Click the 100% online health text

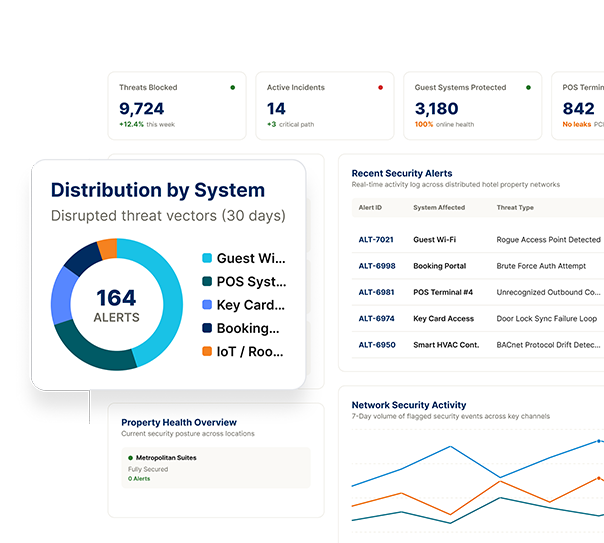click(x=444, y=124)
